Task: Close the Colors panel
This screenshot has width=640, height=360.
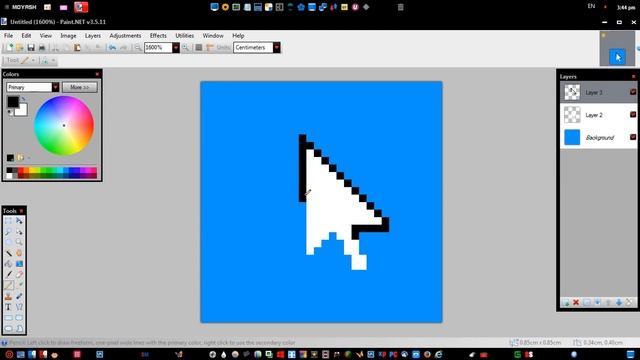Action: [97, 74]
